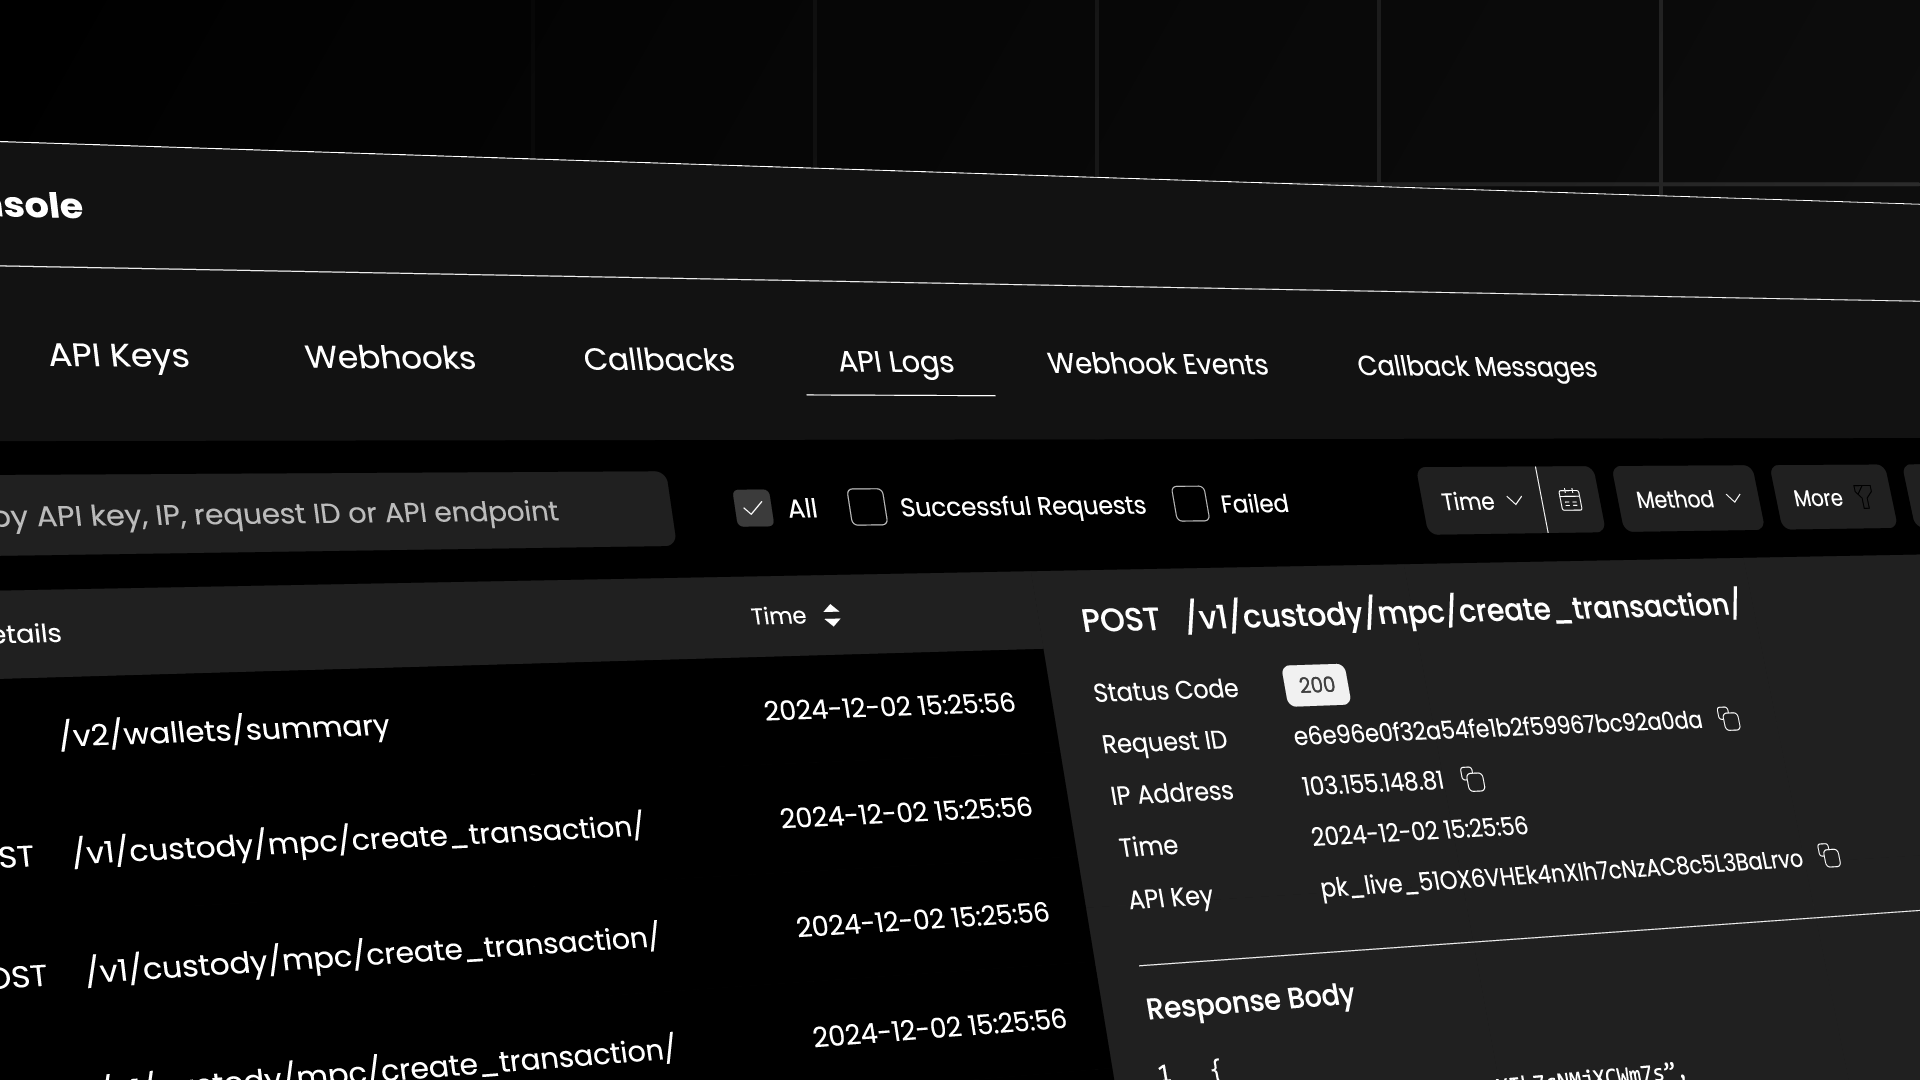Select the /v2/wallets/summary log row
Image resolution: width=1920 pixels, height=1080 pixels.
pos(225,730)
